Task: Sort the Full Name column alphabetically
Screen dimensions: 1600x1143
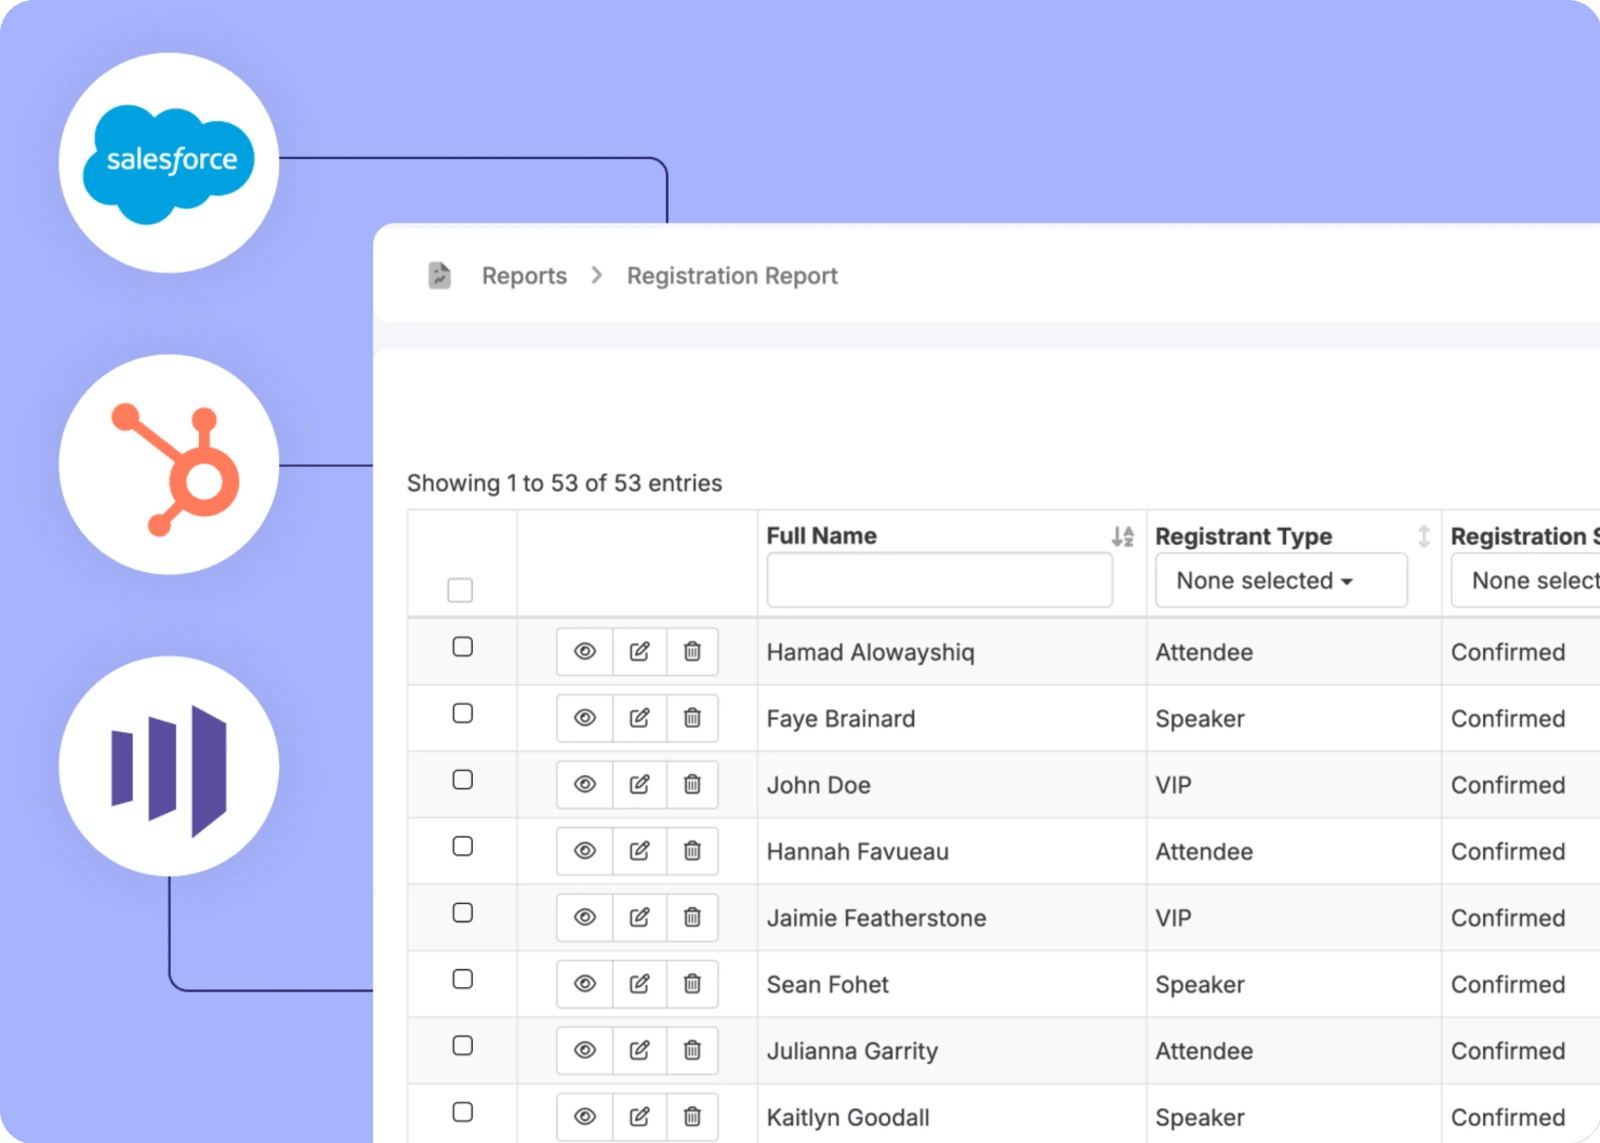Action: [x=1122, y=536]
